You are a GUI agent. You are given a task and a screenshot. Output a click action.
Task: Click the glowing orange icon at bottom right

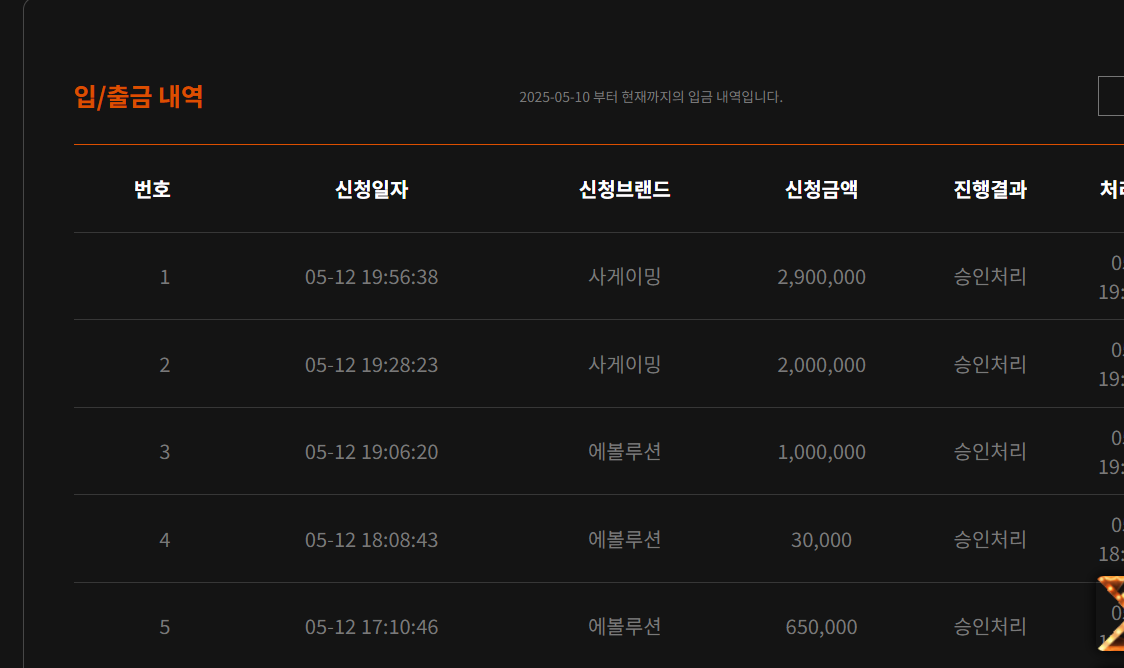(1111, 613)
